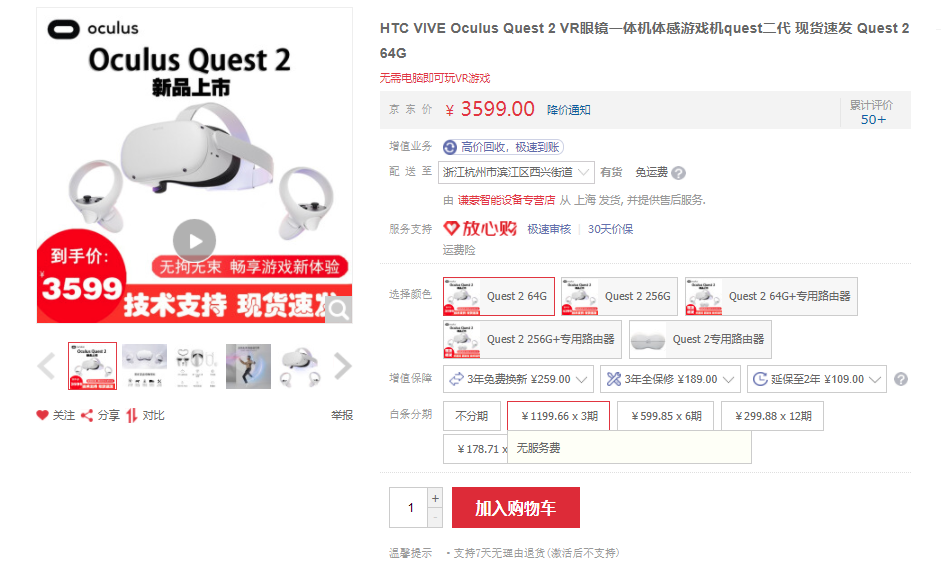The height and width of the screenshot is (561, 941).
Task: Open the 降价通知 price alert link
Action: [568, 110]
